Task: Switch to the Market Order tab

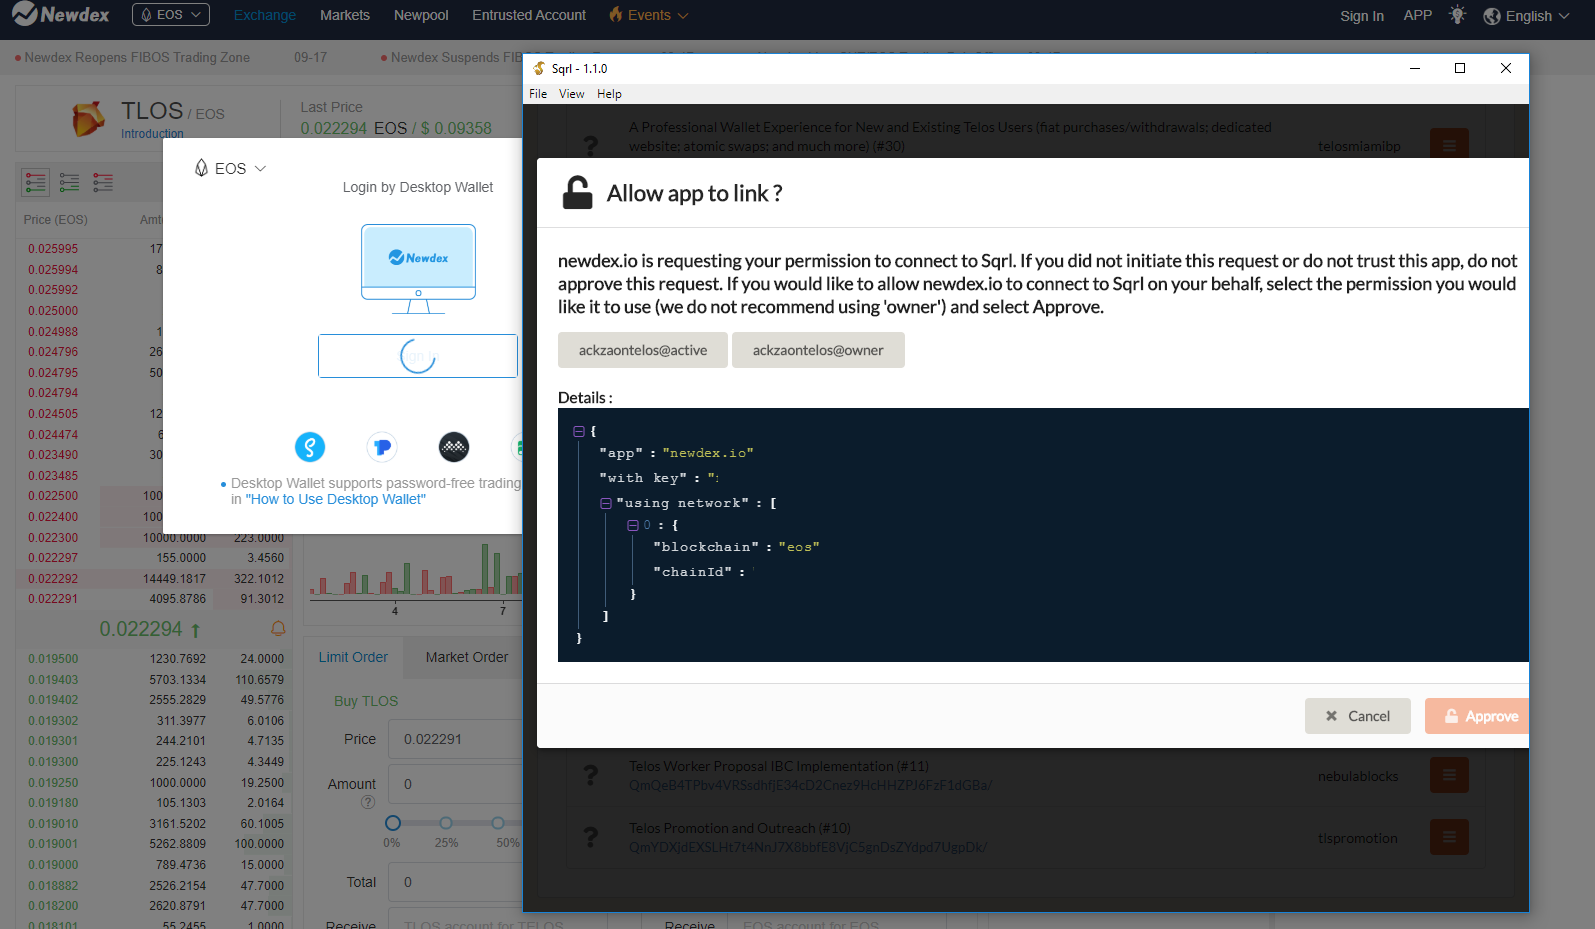Action: click(467, 657)
